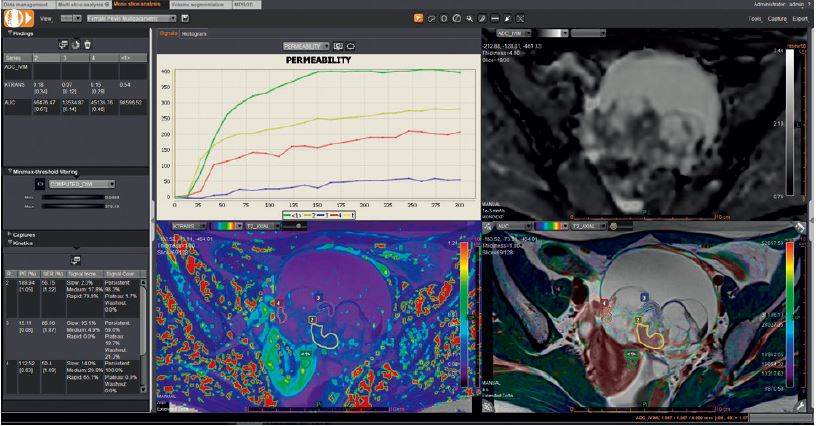816x426 pixels.
Task: Open the PERMEABILITY dropdown
Action: 306,46
